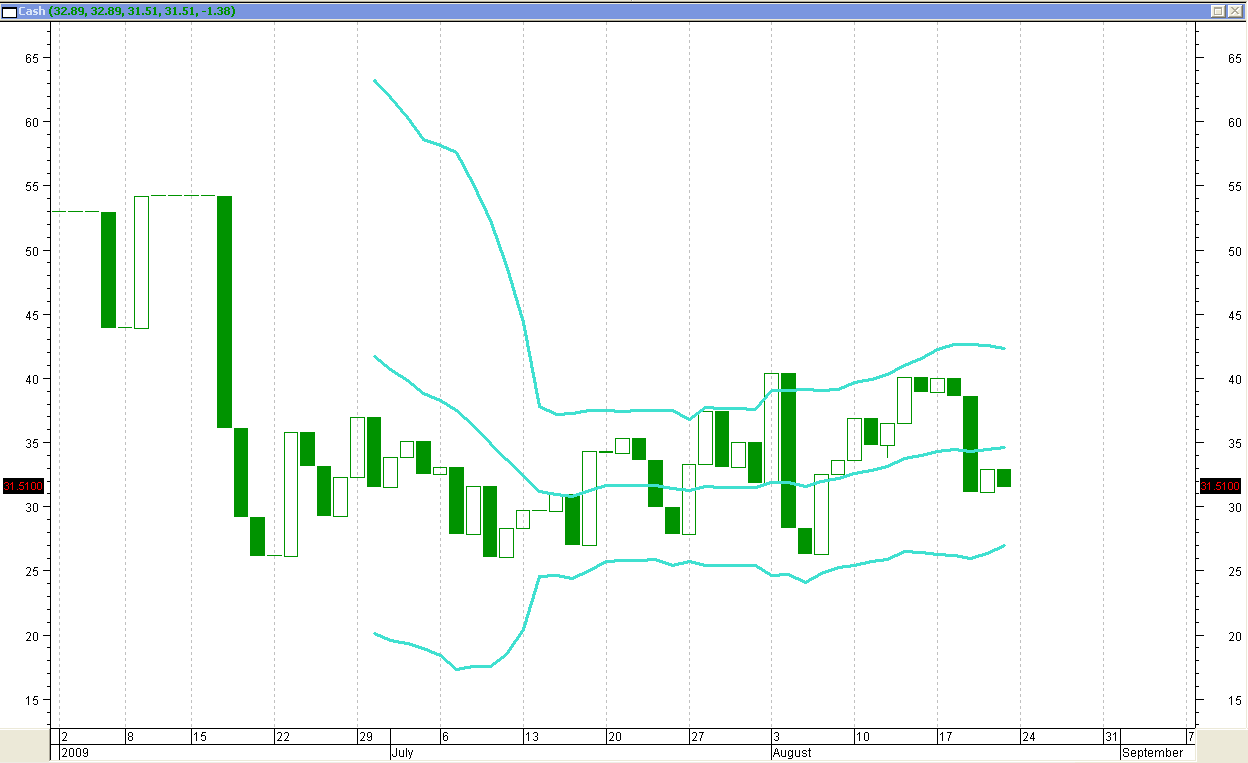Click the date 29 tick before July

(366, 737)
